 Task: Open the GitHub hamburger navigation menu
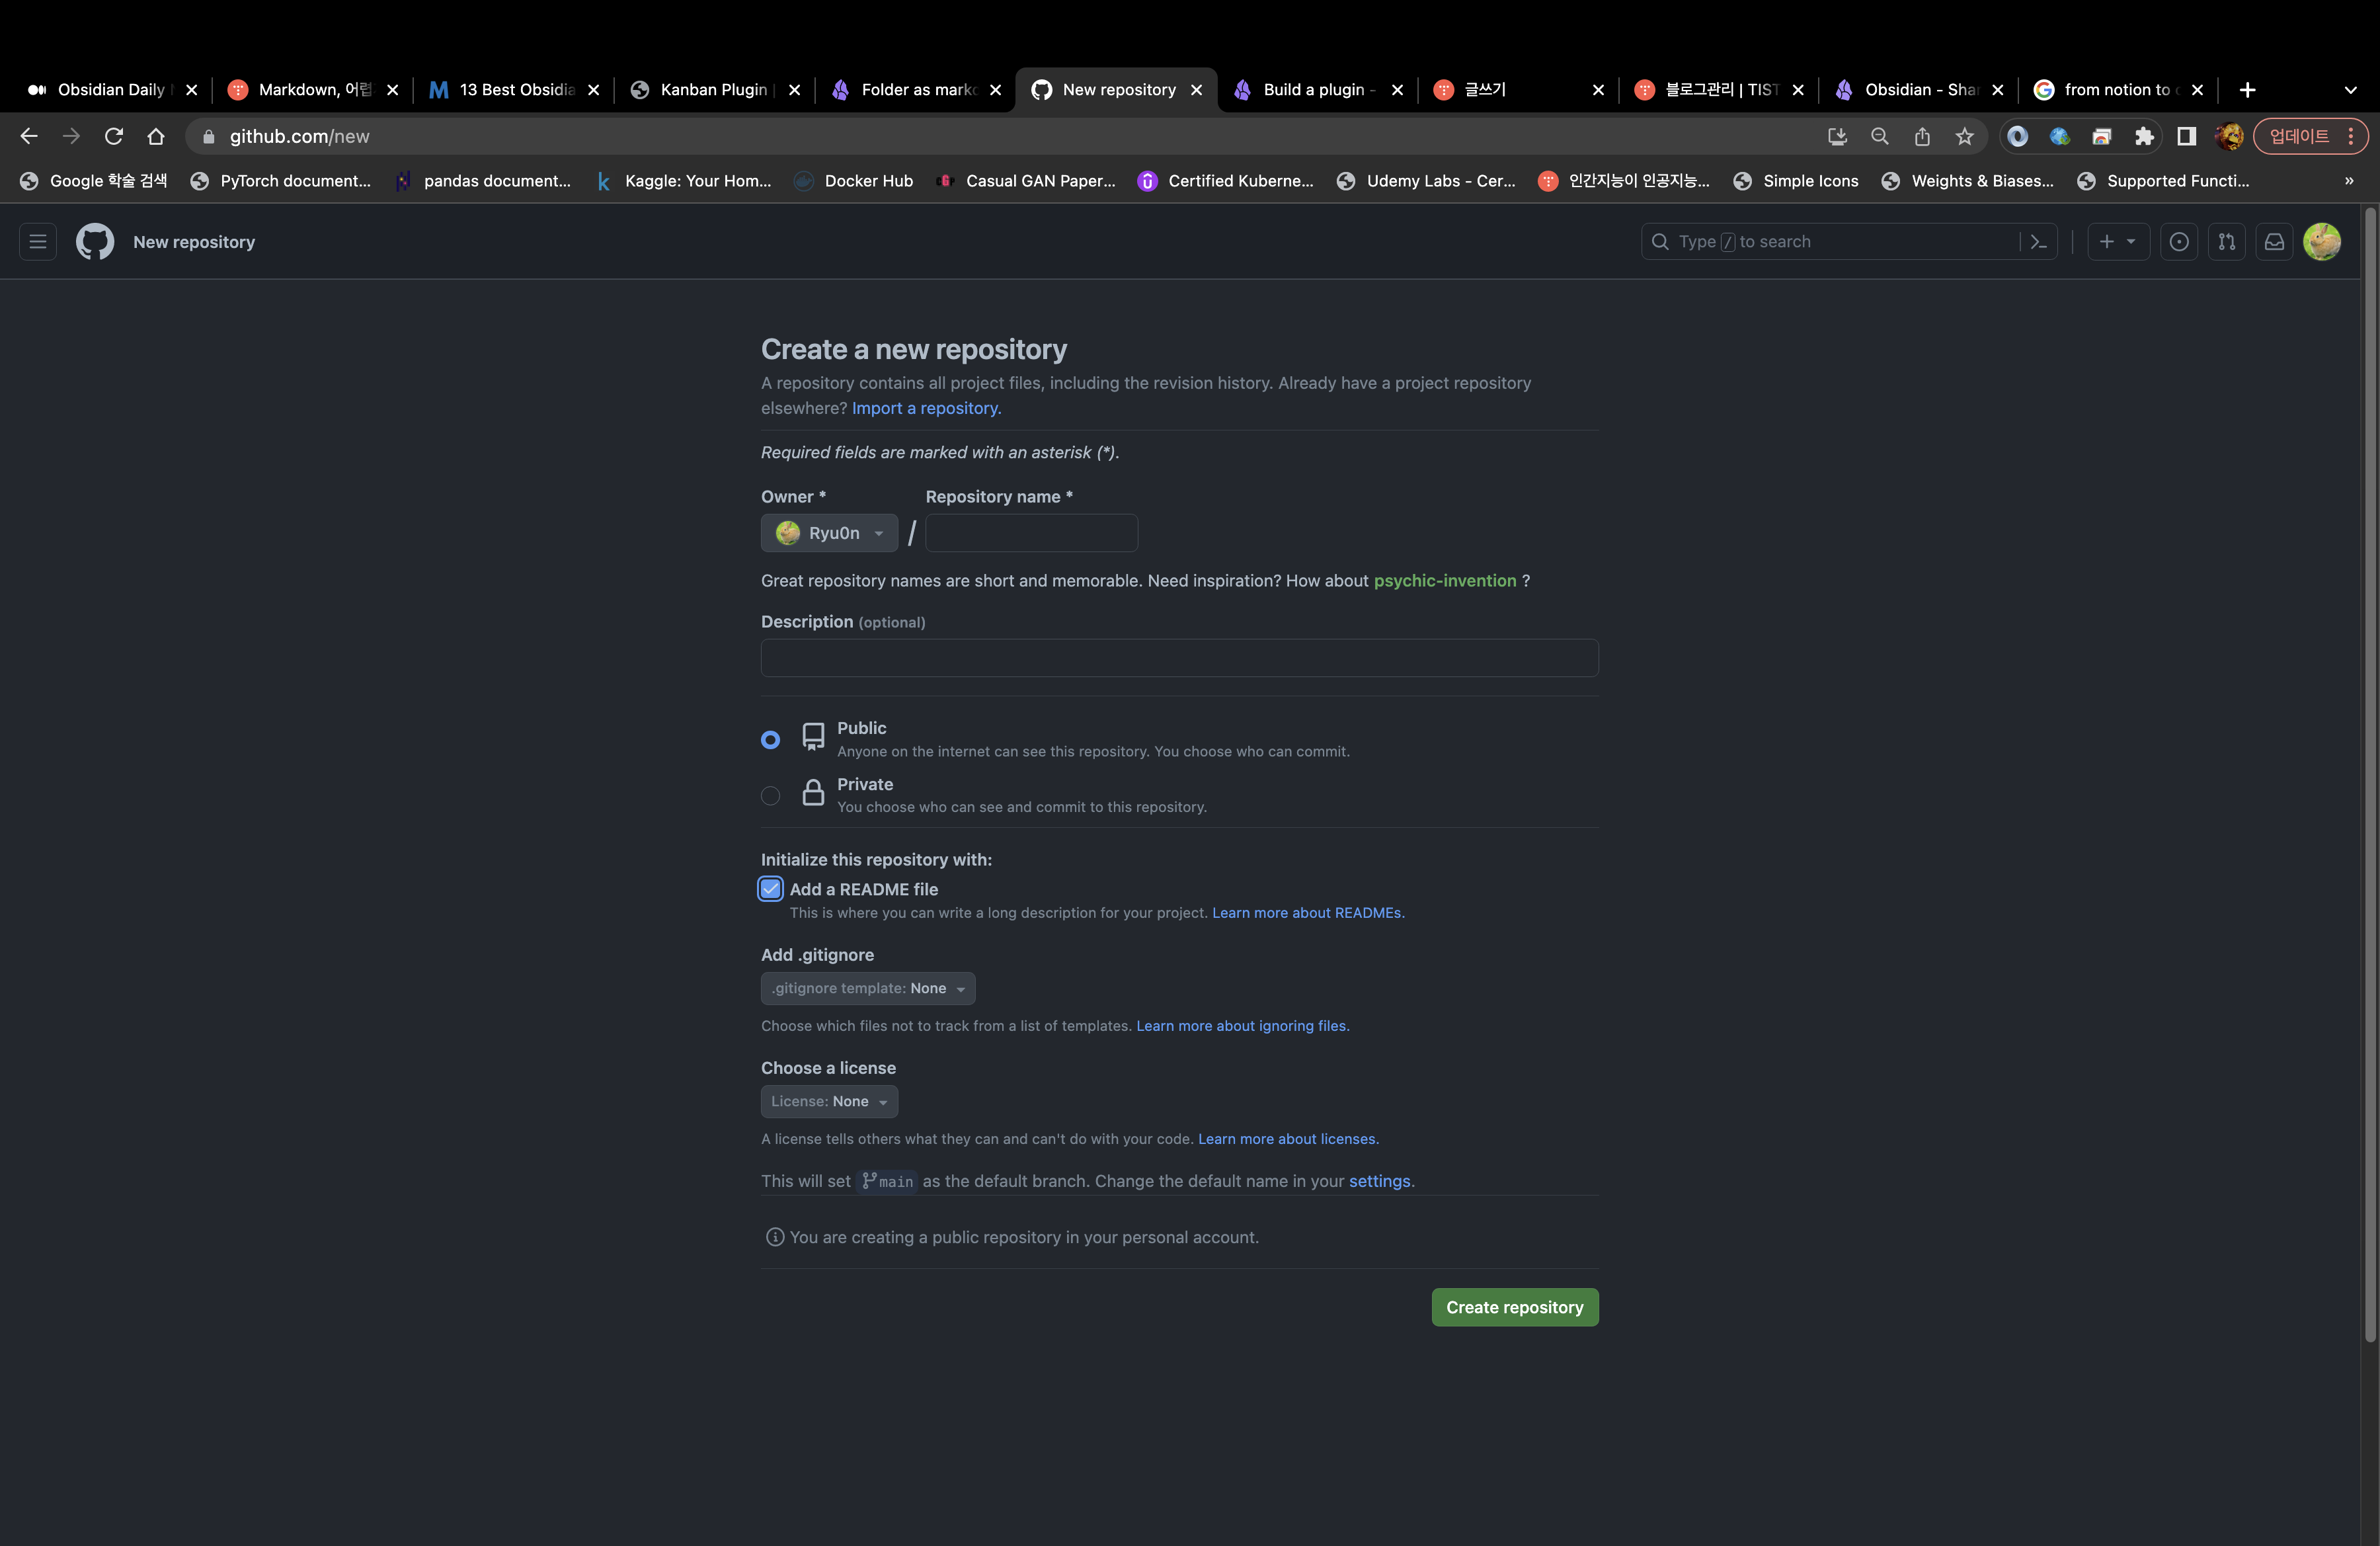(x=38, y=241)
